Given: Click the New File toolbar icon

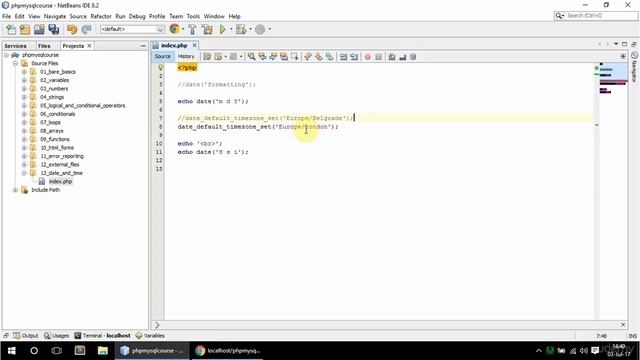Looking at the screenshot, I should point(11,29).
